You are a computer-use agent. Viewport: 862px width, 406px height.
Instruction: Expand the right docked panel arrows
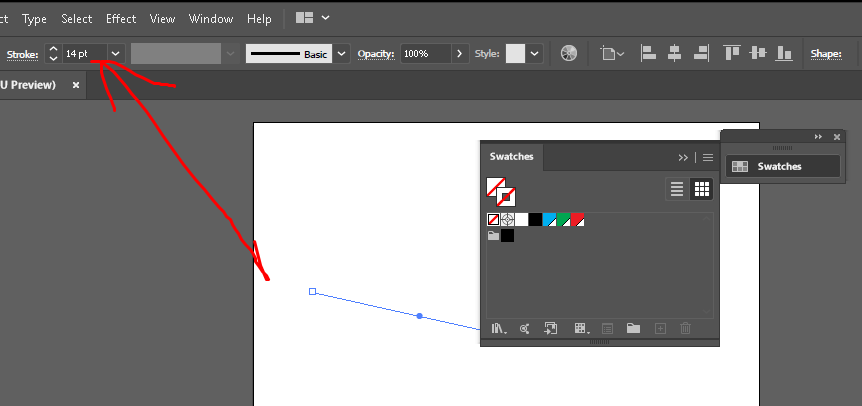pos(818,137)
